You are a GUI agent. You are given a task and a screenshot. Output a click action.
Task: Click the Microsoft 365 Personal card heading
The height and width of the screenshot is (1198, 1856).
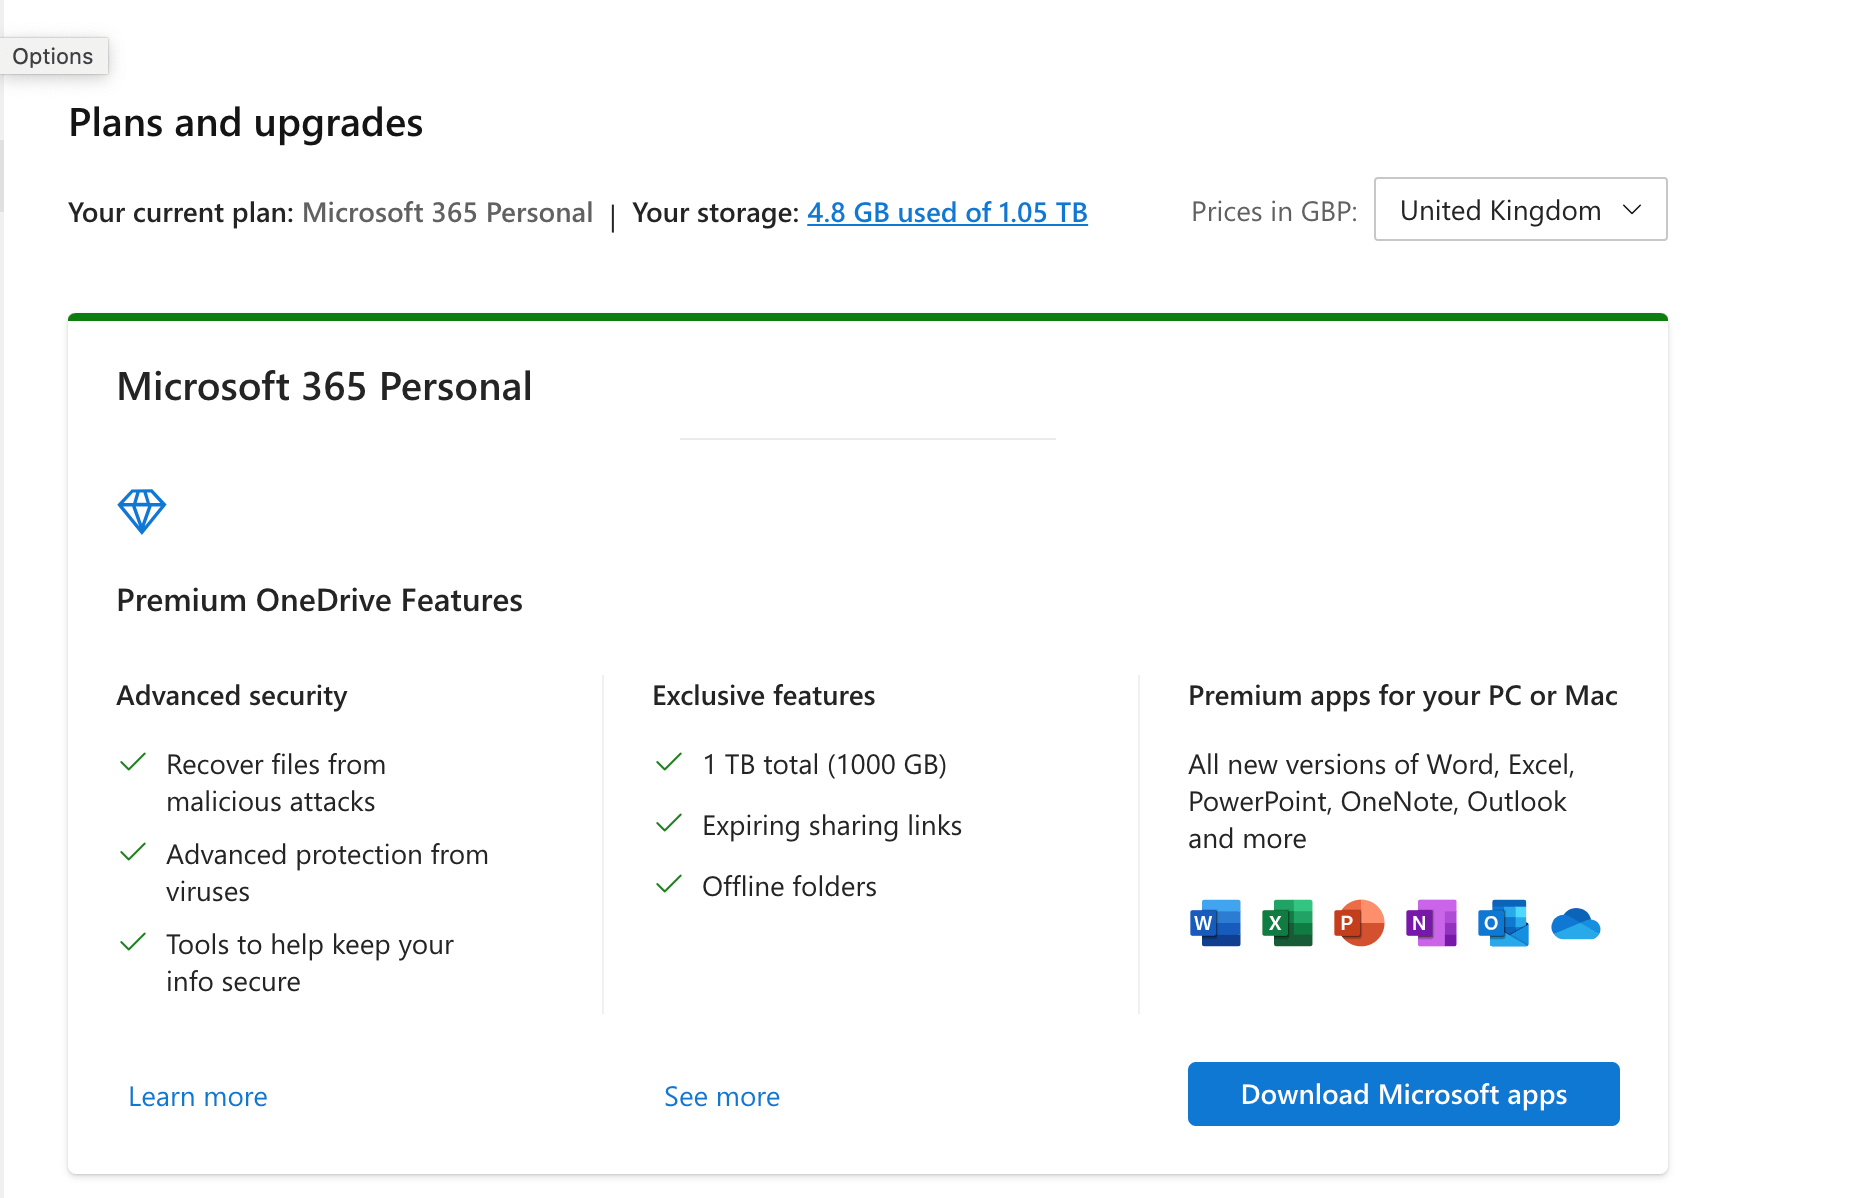pyautogui.click(x=324, y=387)
